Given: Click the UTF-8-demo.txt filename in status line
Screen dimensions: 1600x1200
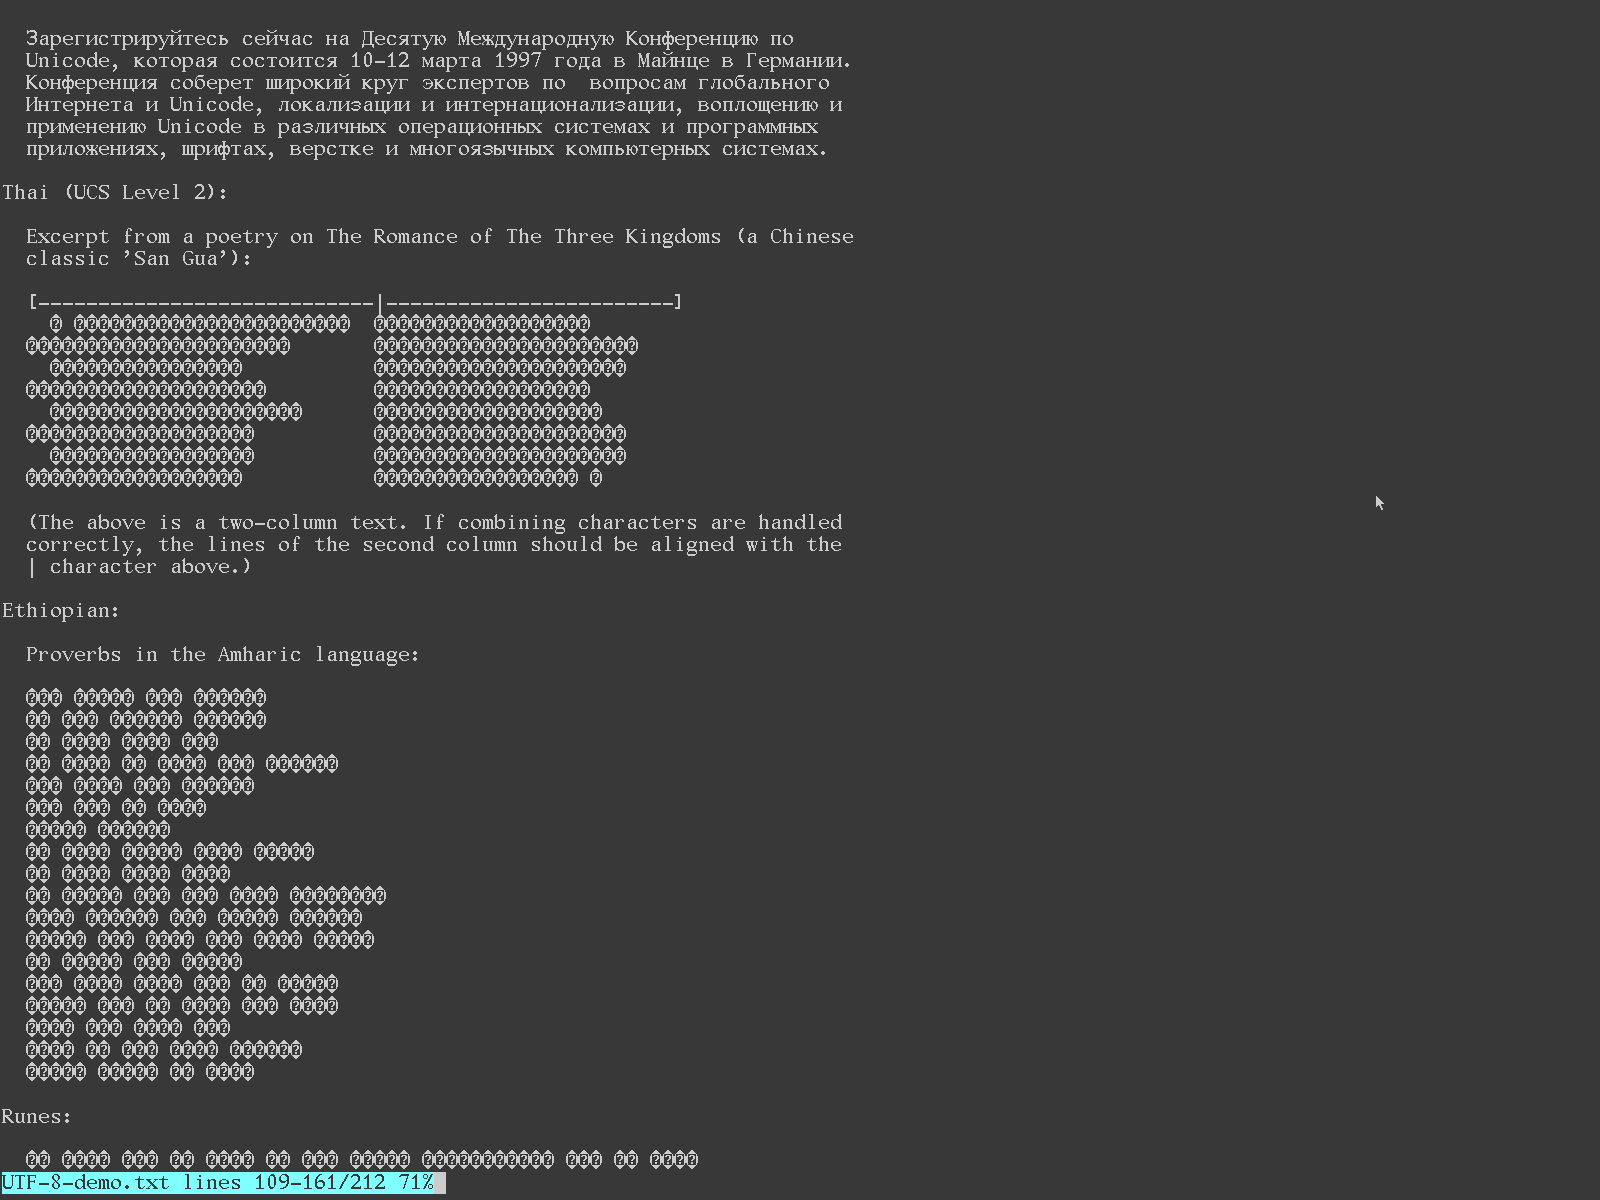Looking at the screenshot, I should coord(86,1182).
